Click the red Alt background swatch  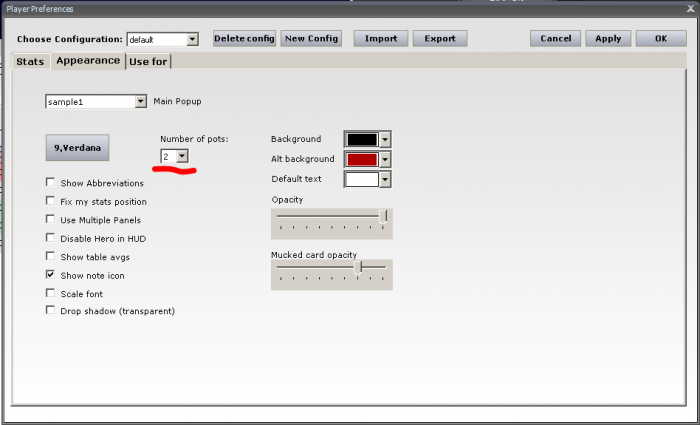[362, 159]
